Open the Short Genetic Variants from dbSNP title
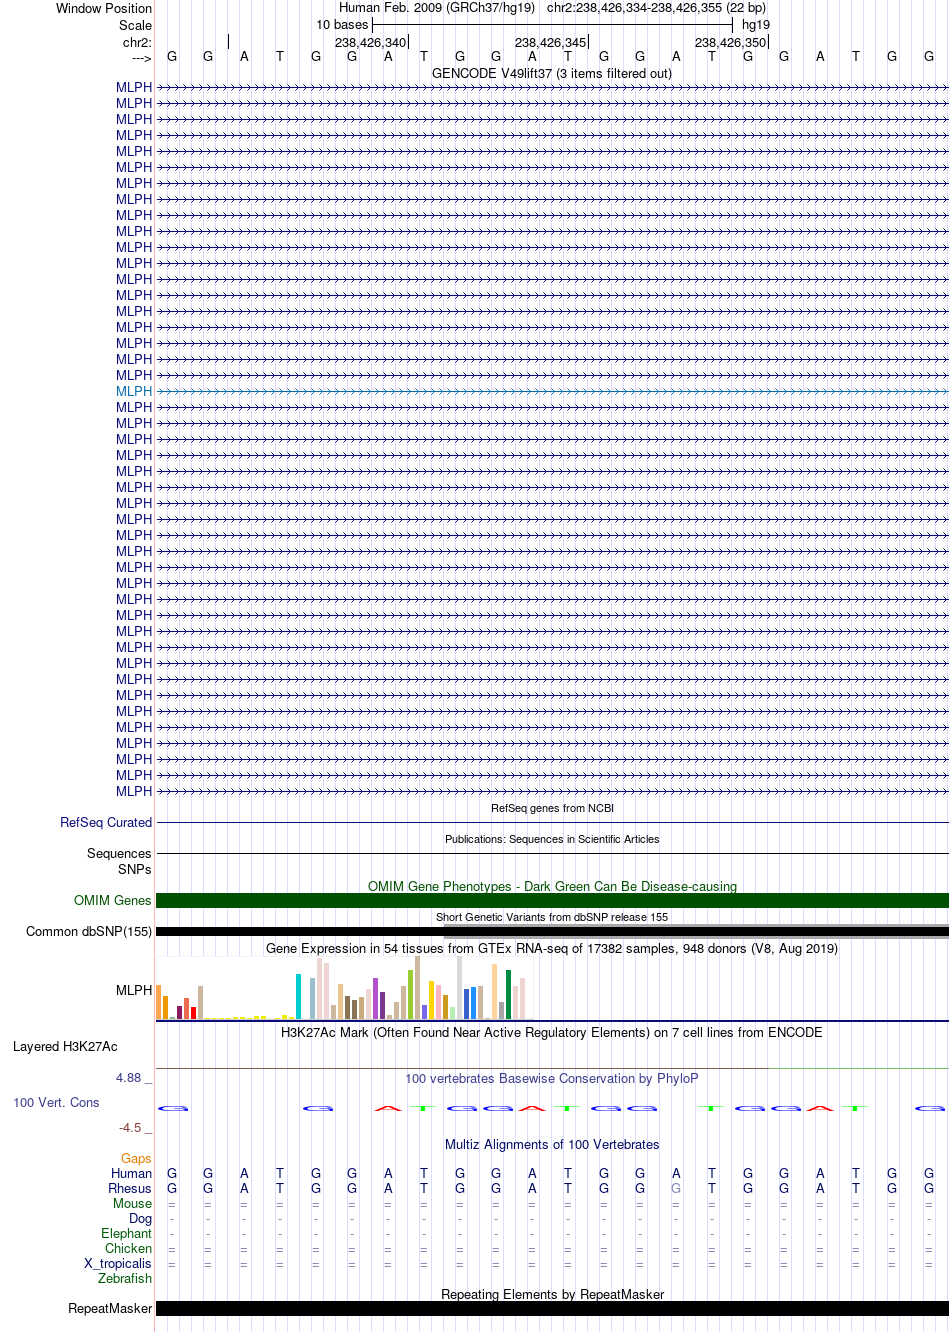 (552, 917)
